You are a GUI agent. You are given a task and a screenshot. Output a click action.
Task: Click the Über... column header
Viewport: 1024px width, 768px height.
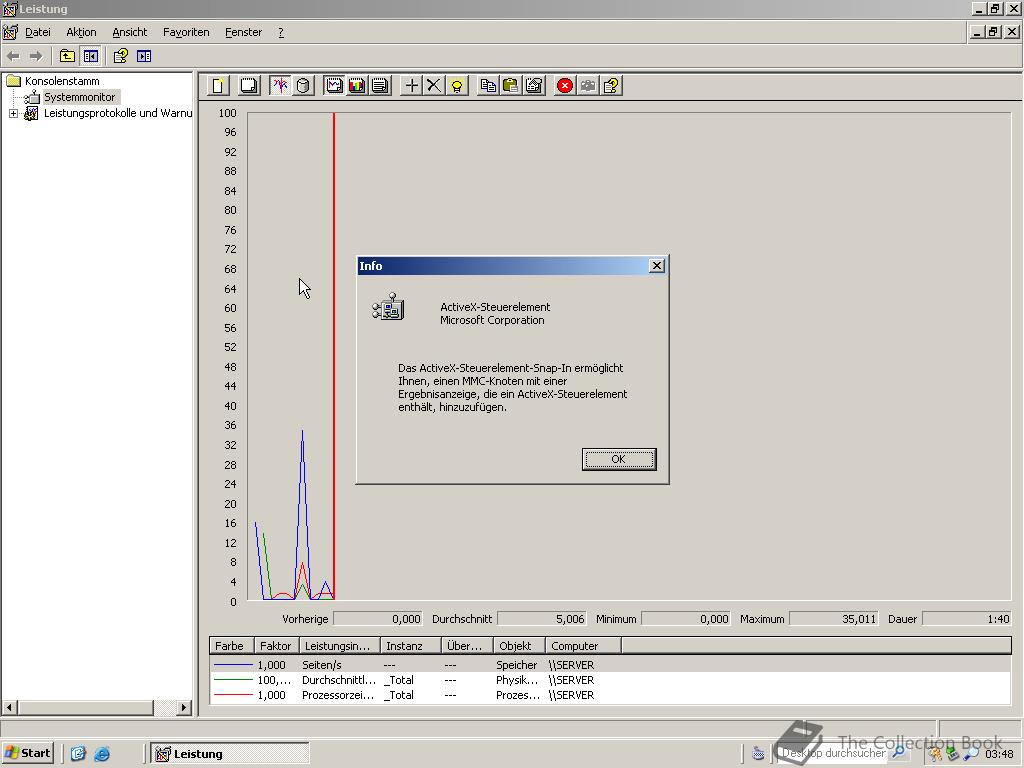[467, 646]
